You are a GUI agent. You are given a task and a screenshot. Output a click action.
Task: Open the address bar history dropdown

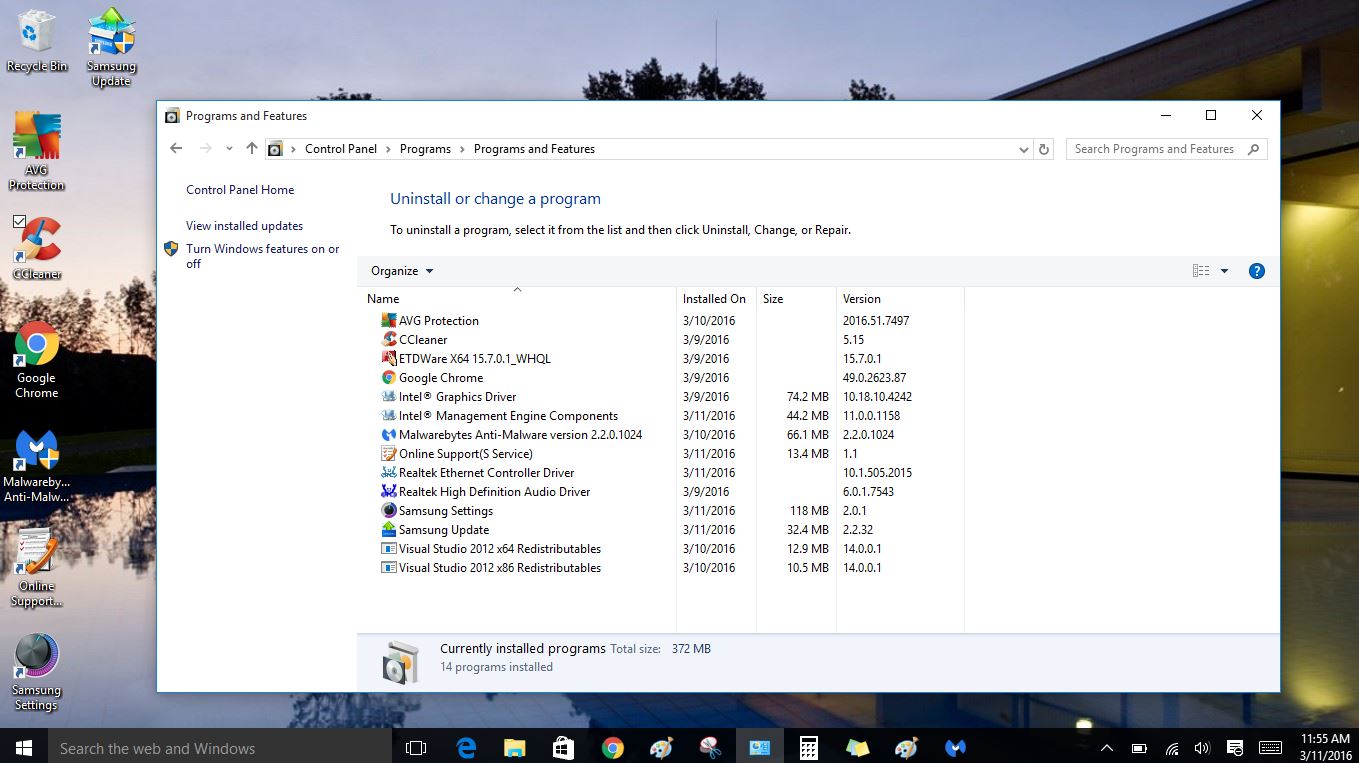click(x=1023, y=150)
